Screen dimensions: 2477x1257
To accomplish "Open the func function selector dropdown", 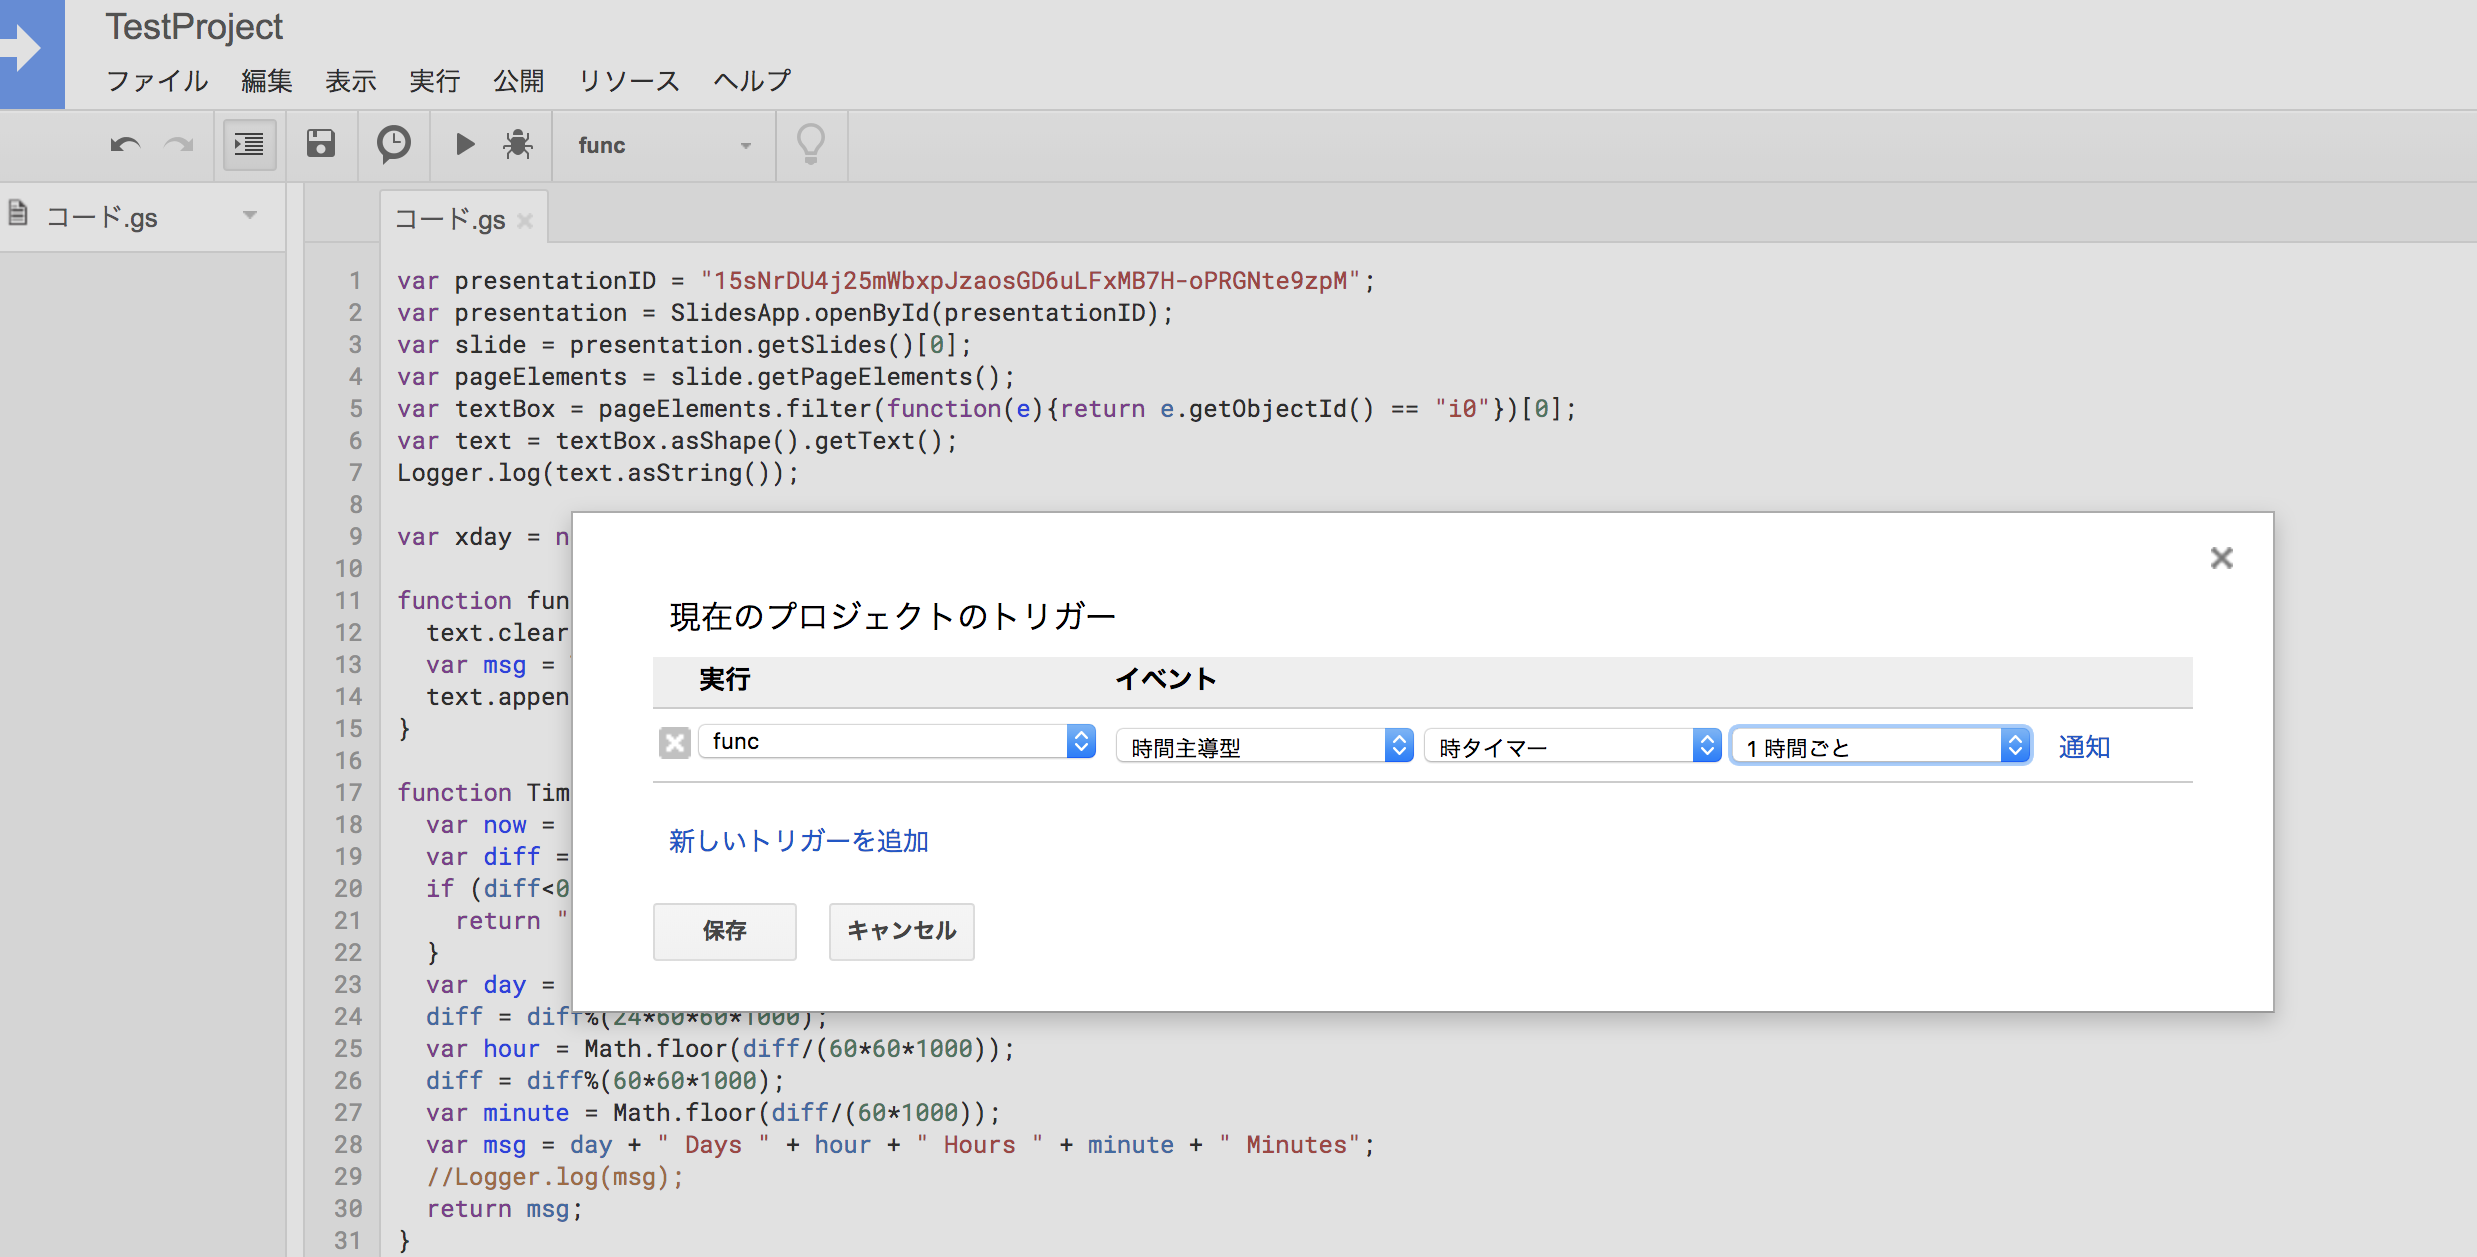I will click(665, 146).
